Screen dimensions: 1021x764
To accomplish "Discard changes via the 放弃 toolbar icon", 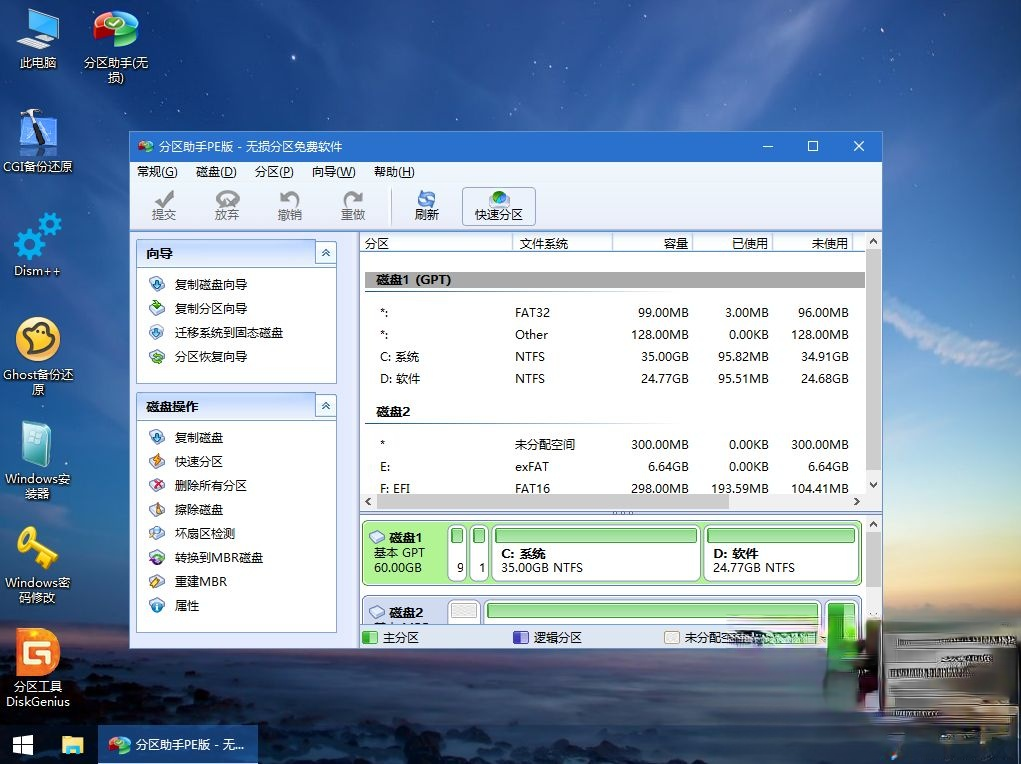I will tap(227, 205).
